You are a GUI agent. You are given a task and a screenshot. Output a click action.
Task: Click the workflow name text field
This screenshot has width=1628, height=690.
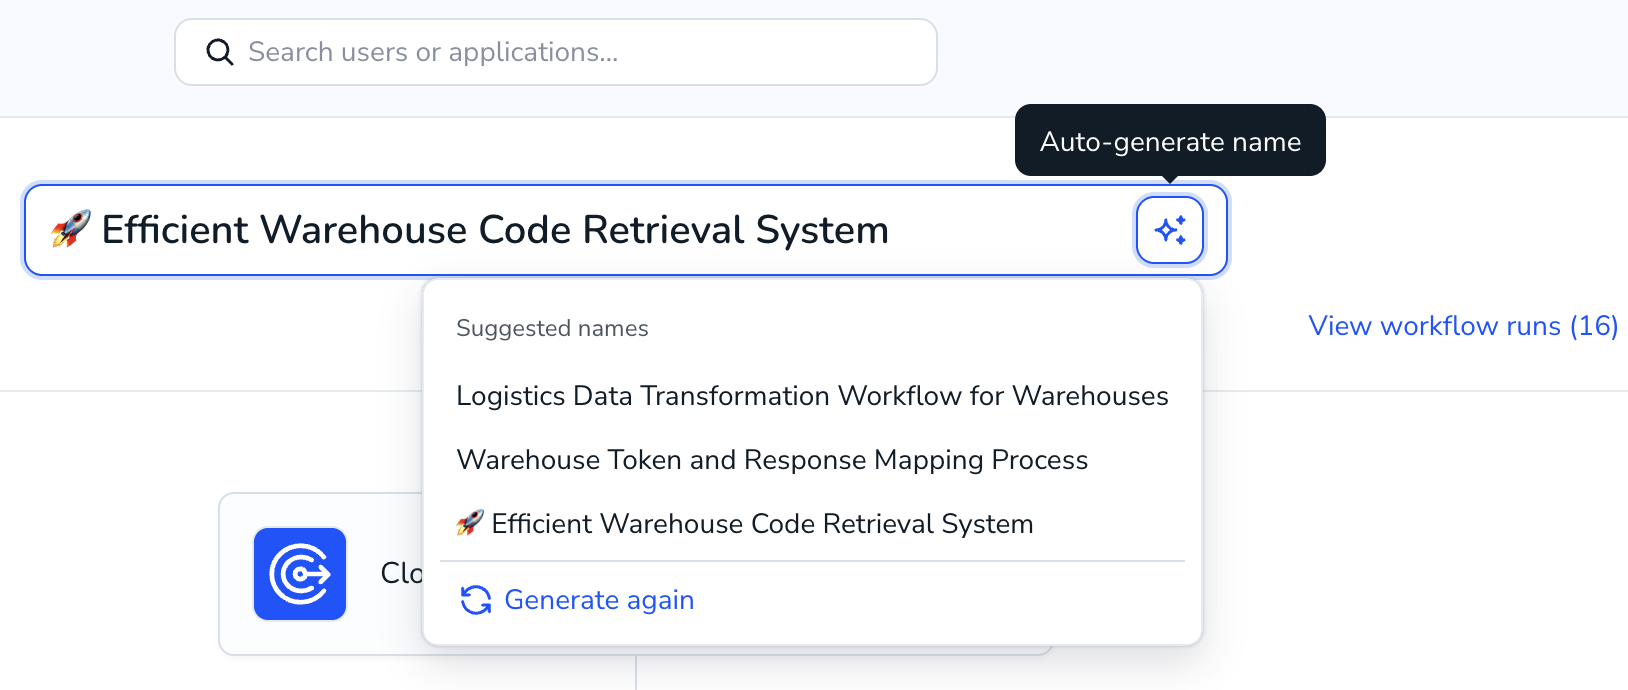click(x=626, y=230)
